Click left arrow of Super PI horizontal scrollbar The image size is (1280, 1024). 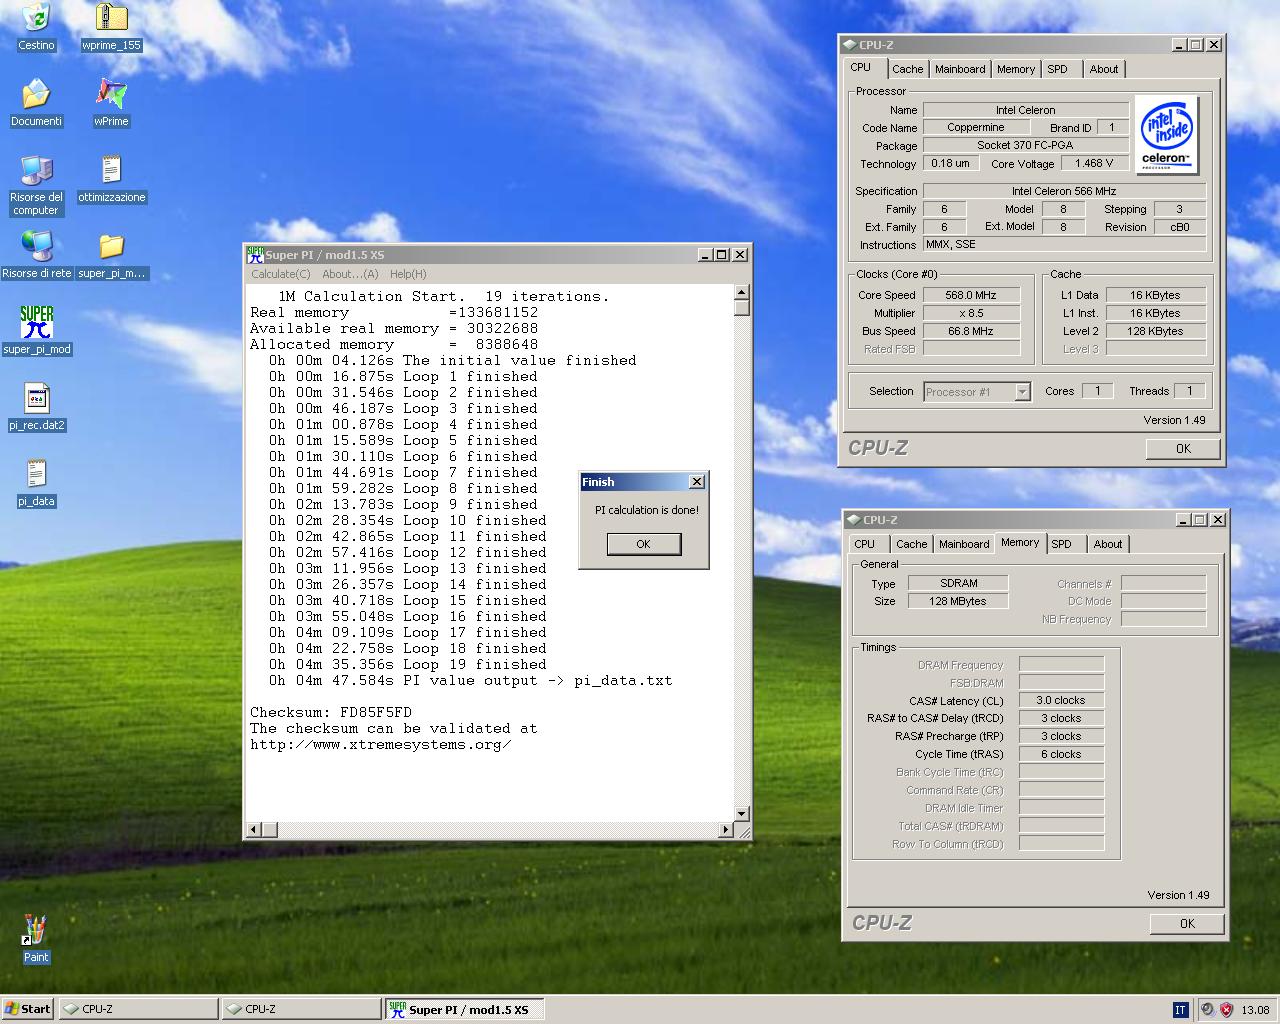pos(254,830)
